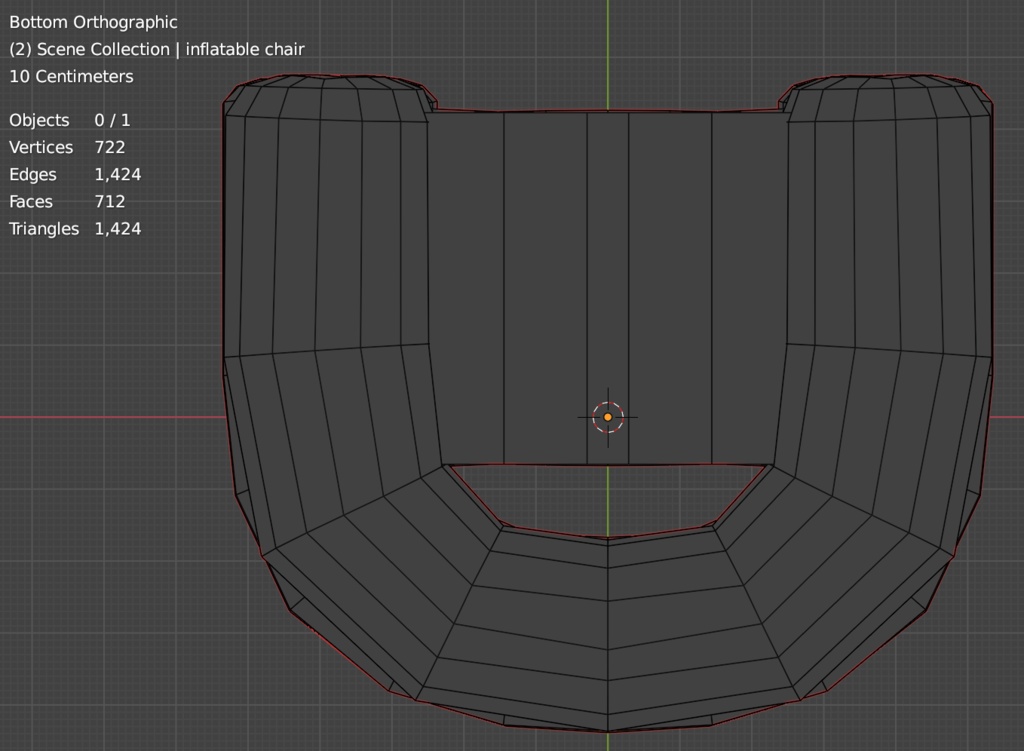
Task: Click the orange object origin dot
Action: (607, 417)
